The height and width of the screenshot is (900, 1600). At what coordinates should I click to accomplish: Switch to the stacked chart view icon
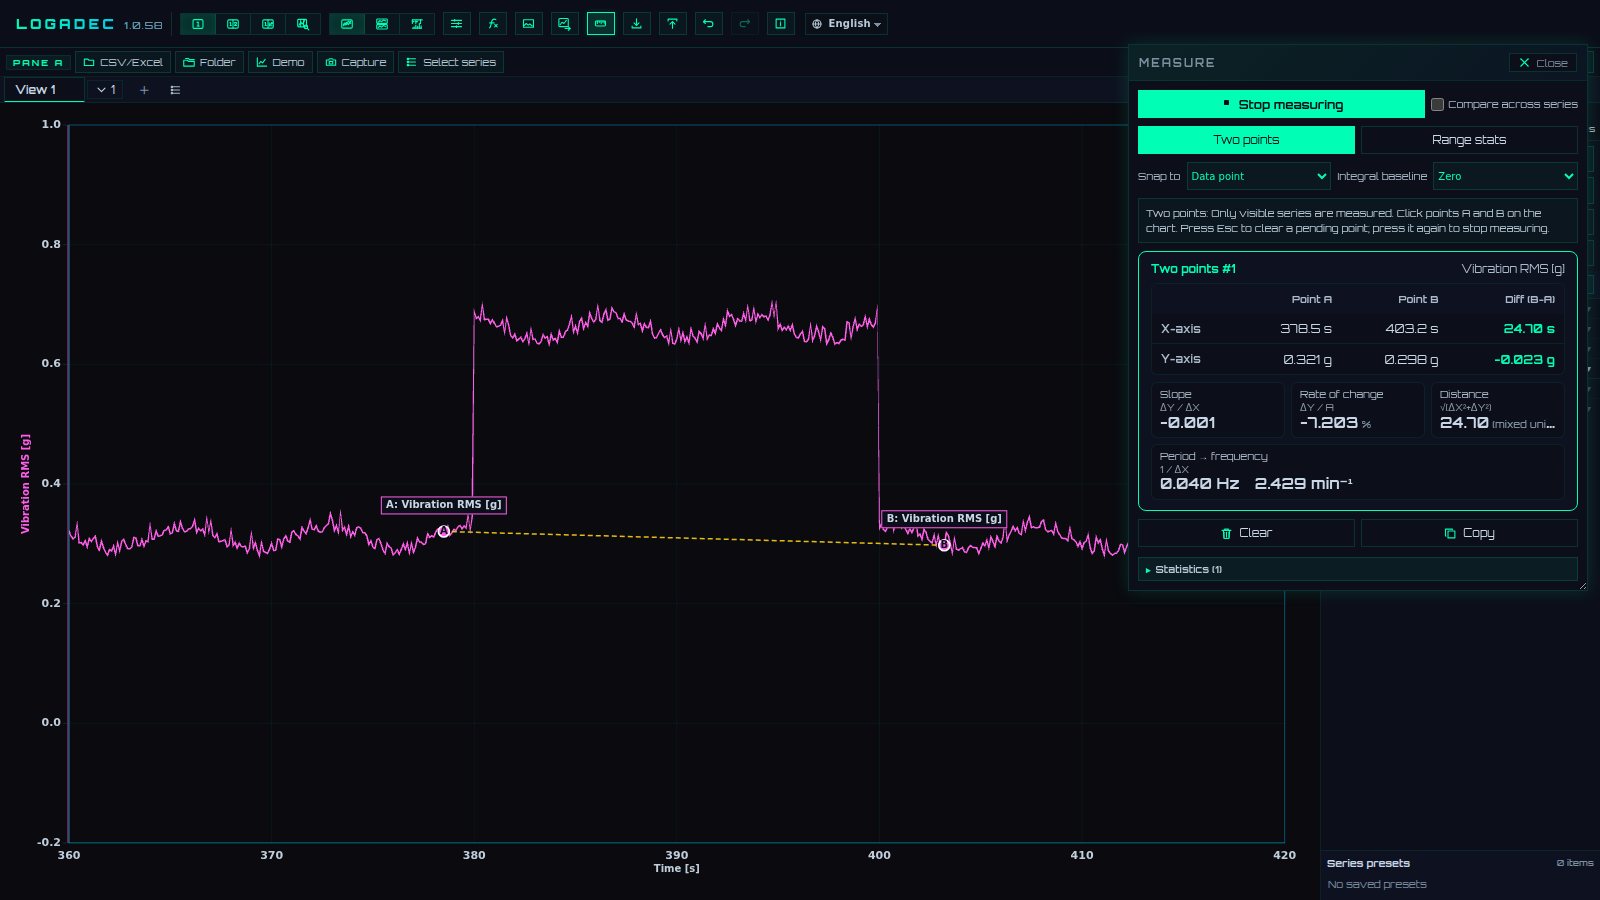(382, 24)
